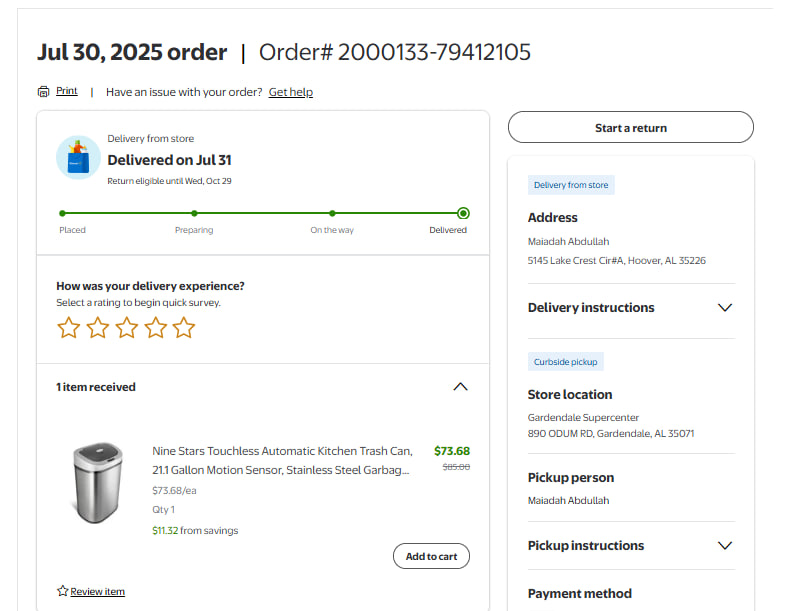Image resolution: width=785 pixels, height=611 pixels.
Task: Expand Pickup instructions
Action: [725, 546]
